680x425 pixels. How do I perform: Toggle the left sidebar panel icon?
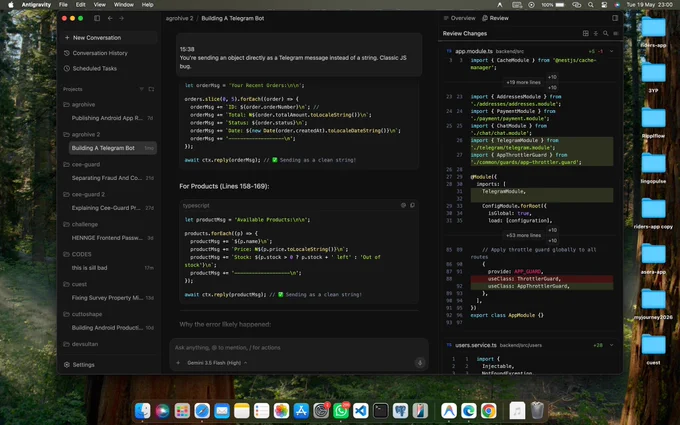click(x=97, y=18)
